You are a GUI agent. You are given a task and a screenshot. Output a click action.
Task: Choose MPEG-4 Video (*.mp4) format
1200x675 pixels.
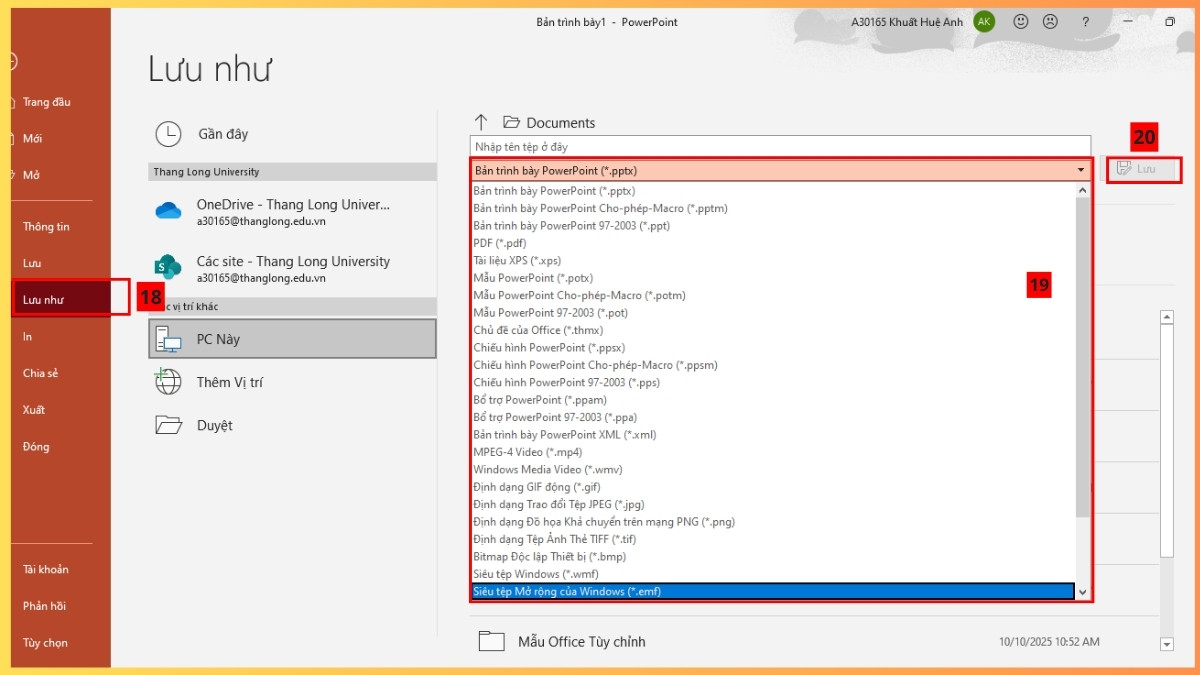tap(771, 452)
